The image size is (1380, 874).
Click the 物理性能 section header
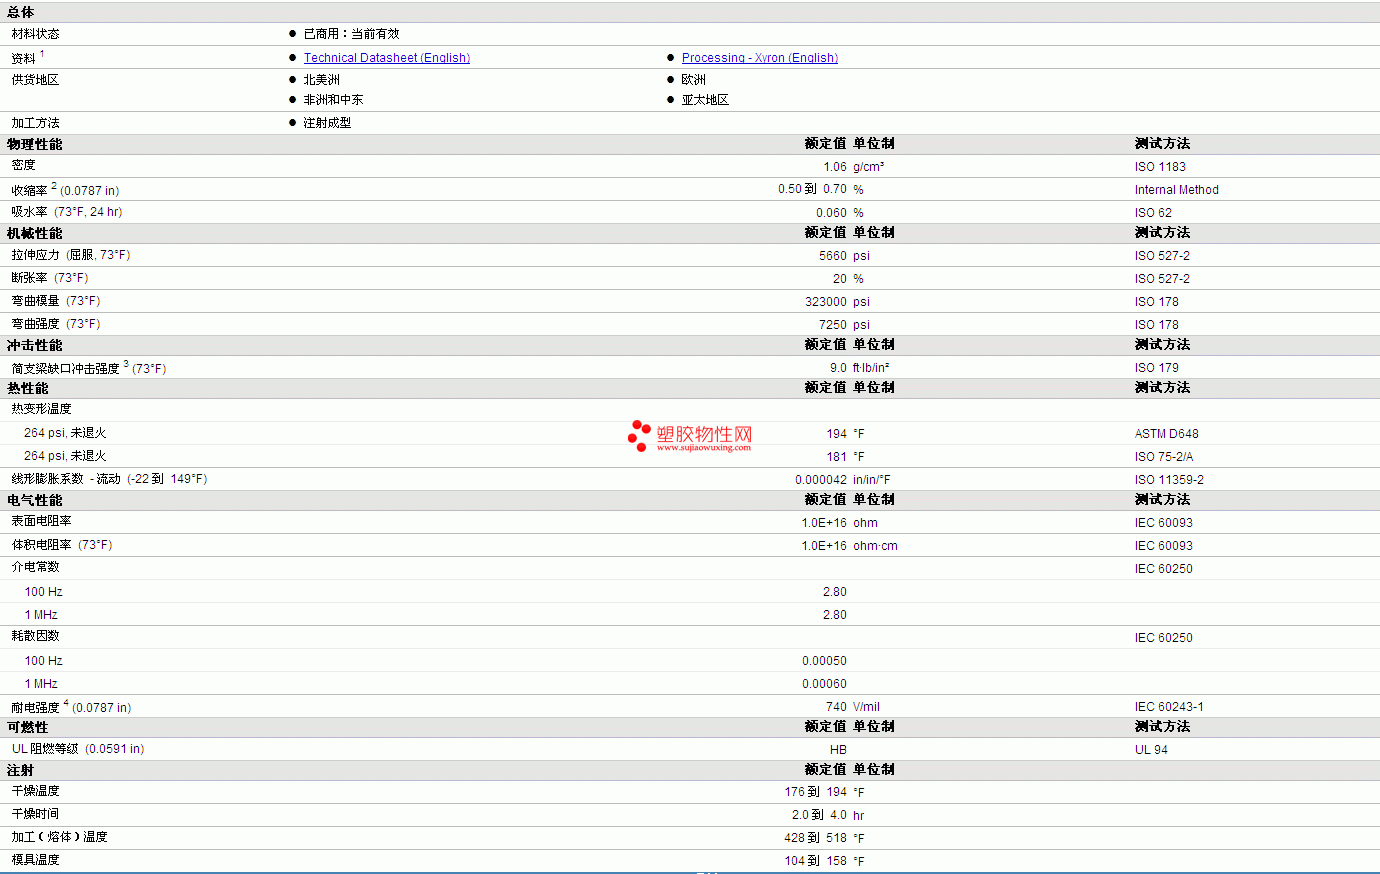click(35, 144)
